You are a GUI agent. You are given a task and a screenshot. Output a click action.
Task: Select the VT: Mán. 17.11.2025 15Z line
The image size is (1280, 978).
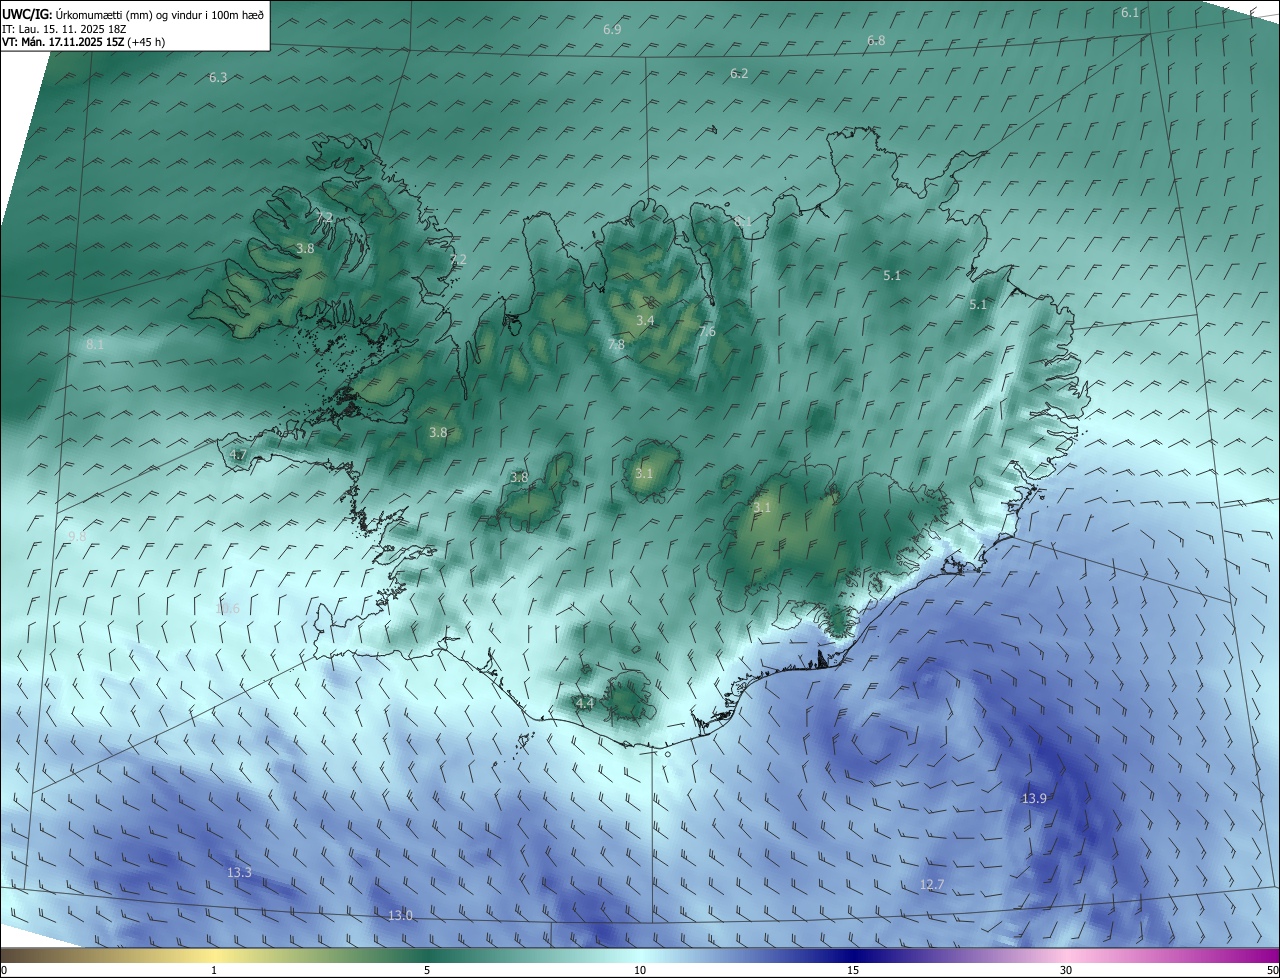84,42
